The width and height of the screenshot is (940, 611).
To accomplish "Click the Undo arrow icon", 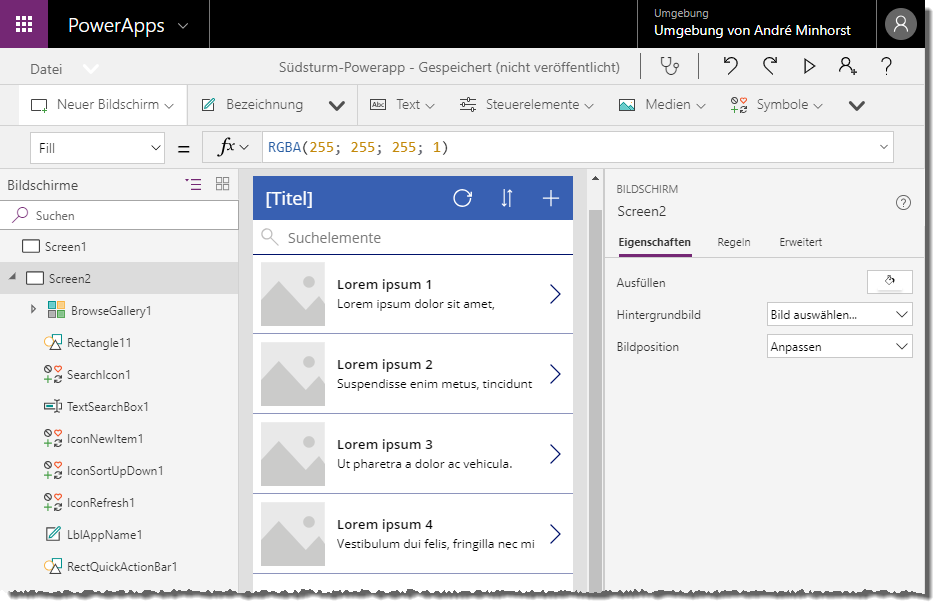I will (x=731, y=67).
